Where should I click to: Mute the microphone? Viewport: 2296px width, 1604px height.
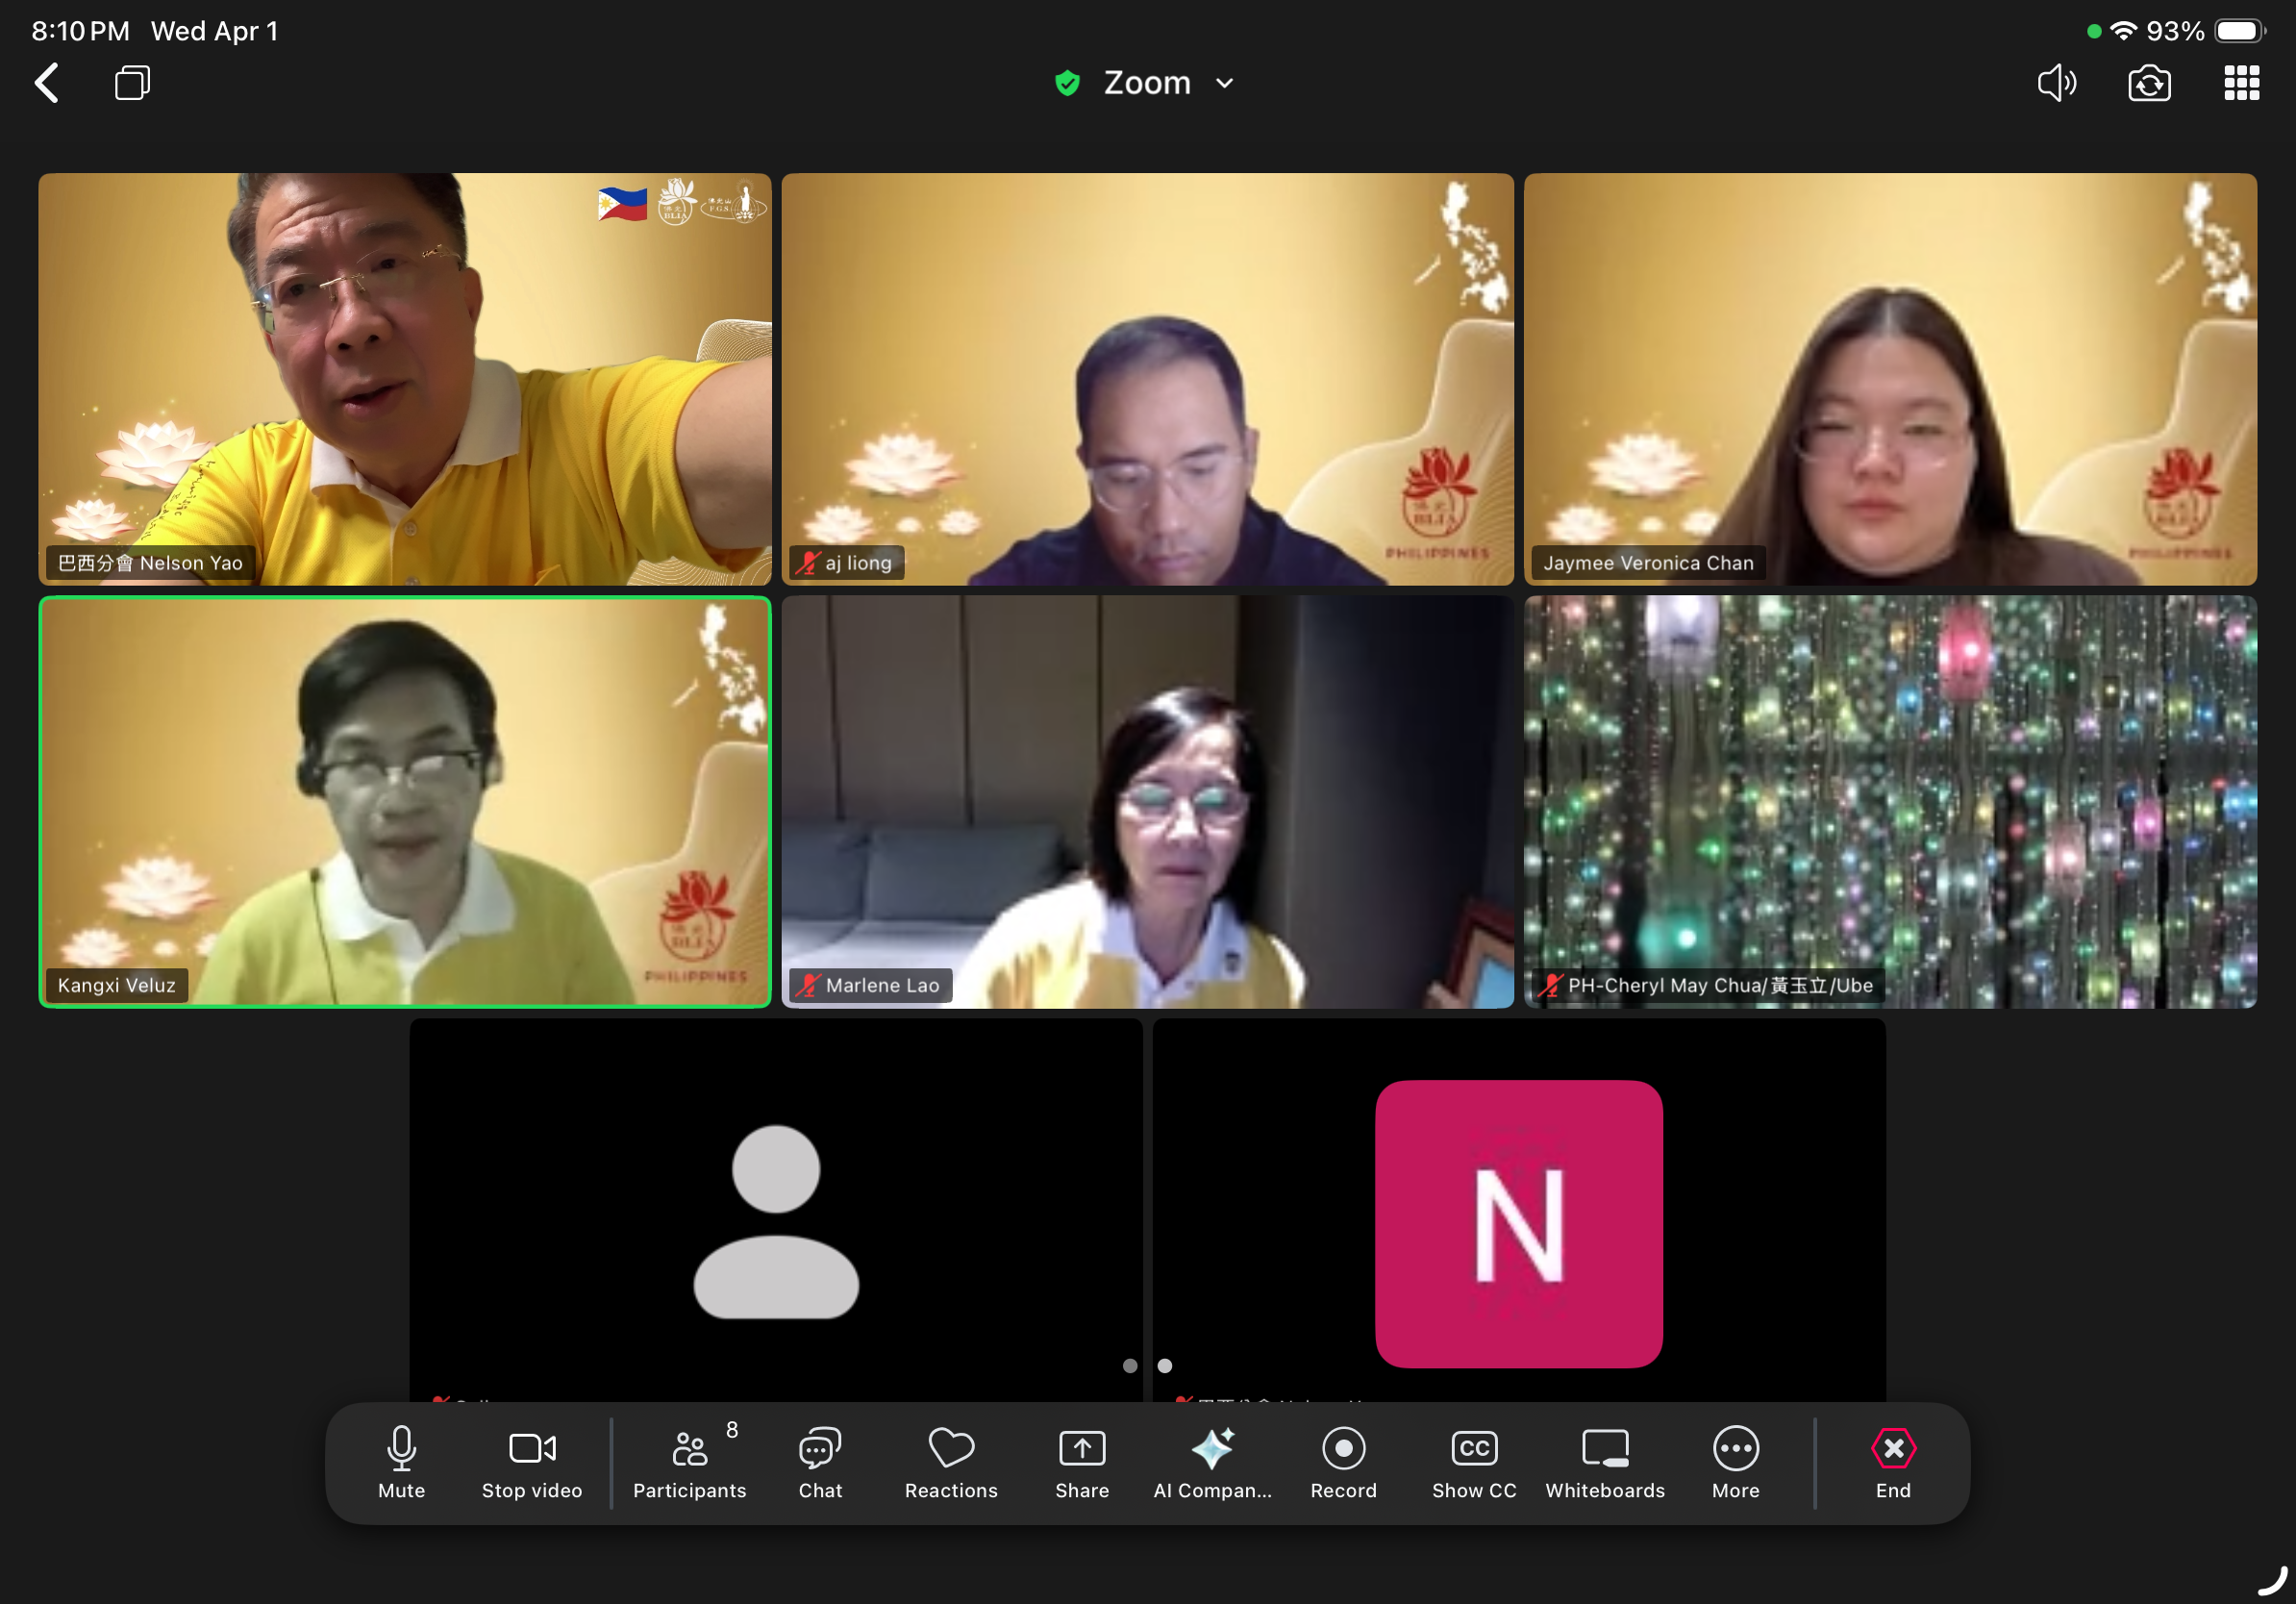[x=401, y=1461]
